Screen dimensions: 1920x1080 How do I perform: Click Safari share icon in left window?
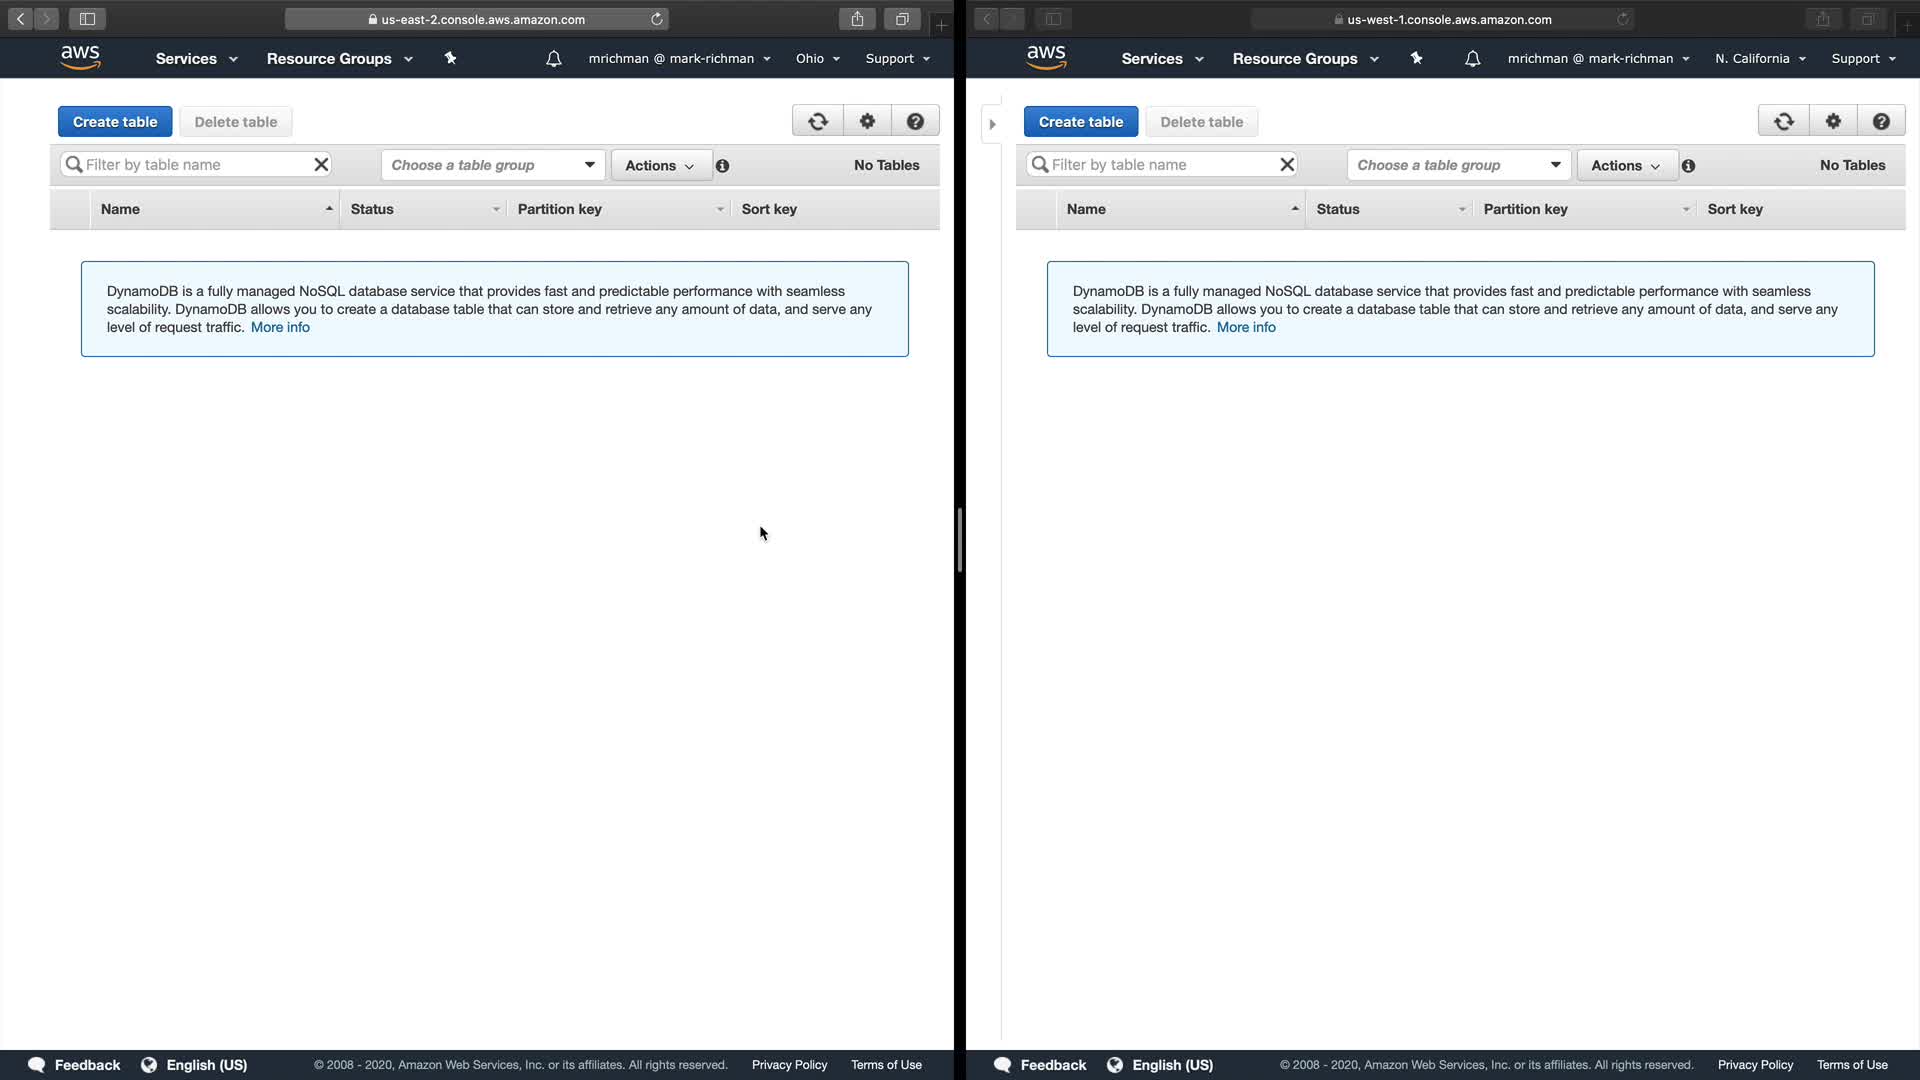(857, 19)
